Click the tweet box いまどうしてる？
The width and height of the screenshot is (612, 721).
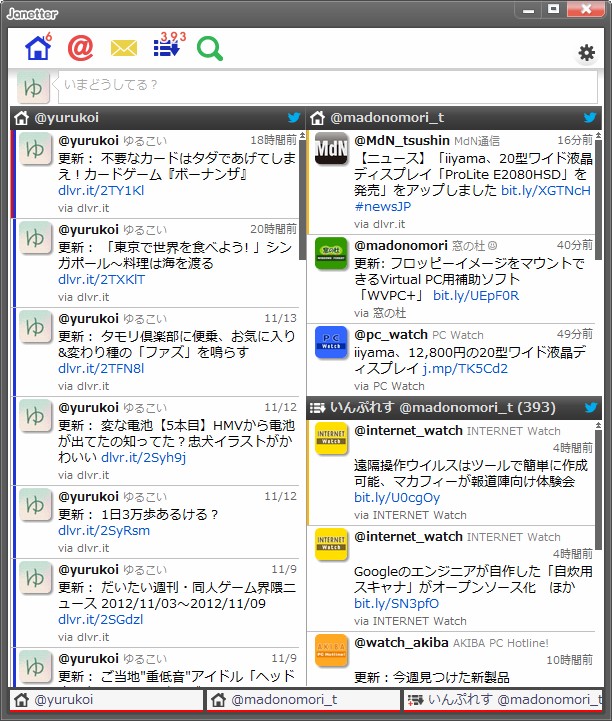coord(328,86)
